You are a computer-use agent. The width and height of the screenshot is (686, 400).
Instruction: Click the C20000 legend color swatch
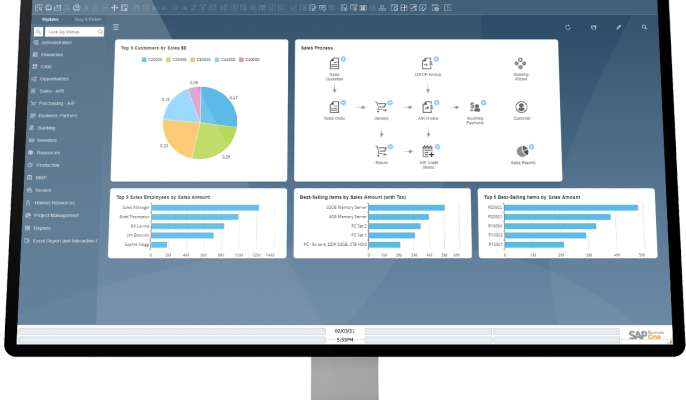click(146, 58)
